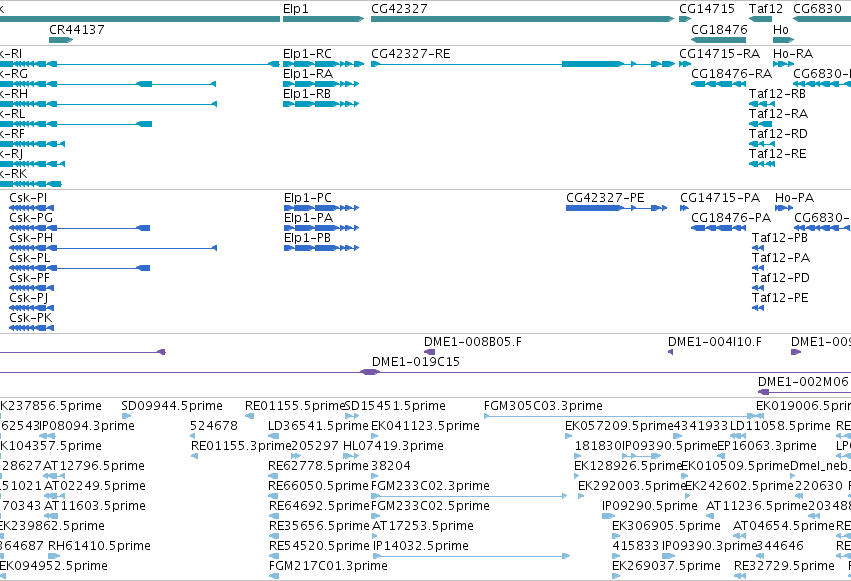Click the FGM305C03.3prime EST label
This screenshot has height=581, width=851.
point(543,406)
